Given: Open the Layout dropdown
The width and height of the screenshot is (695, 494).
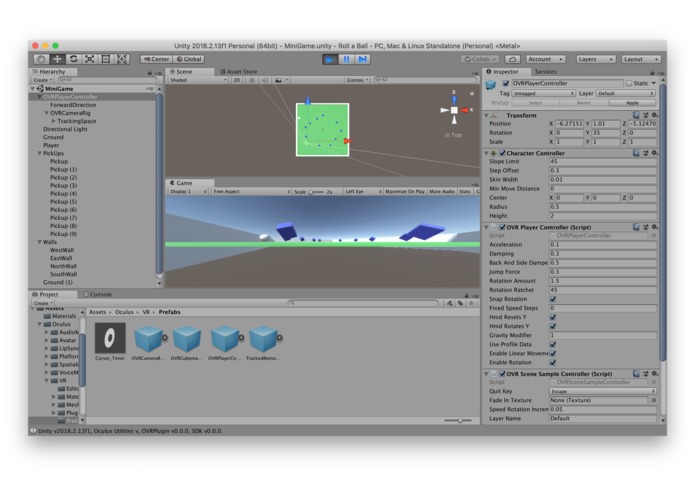Looking at the screenshot, I should pos(641,59).
